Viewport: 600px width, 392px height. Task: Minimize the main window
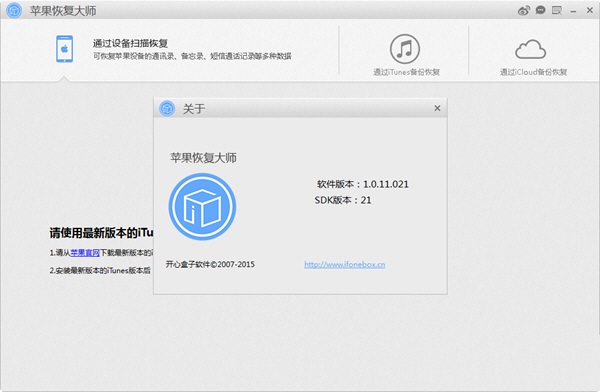click(573, 11)
